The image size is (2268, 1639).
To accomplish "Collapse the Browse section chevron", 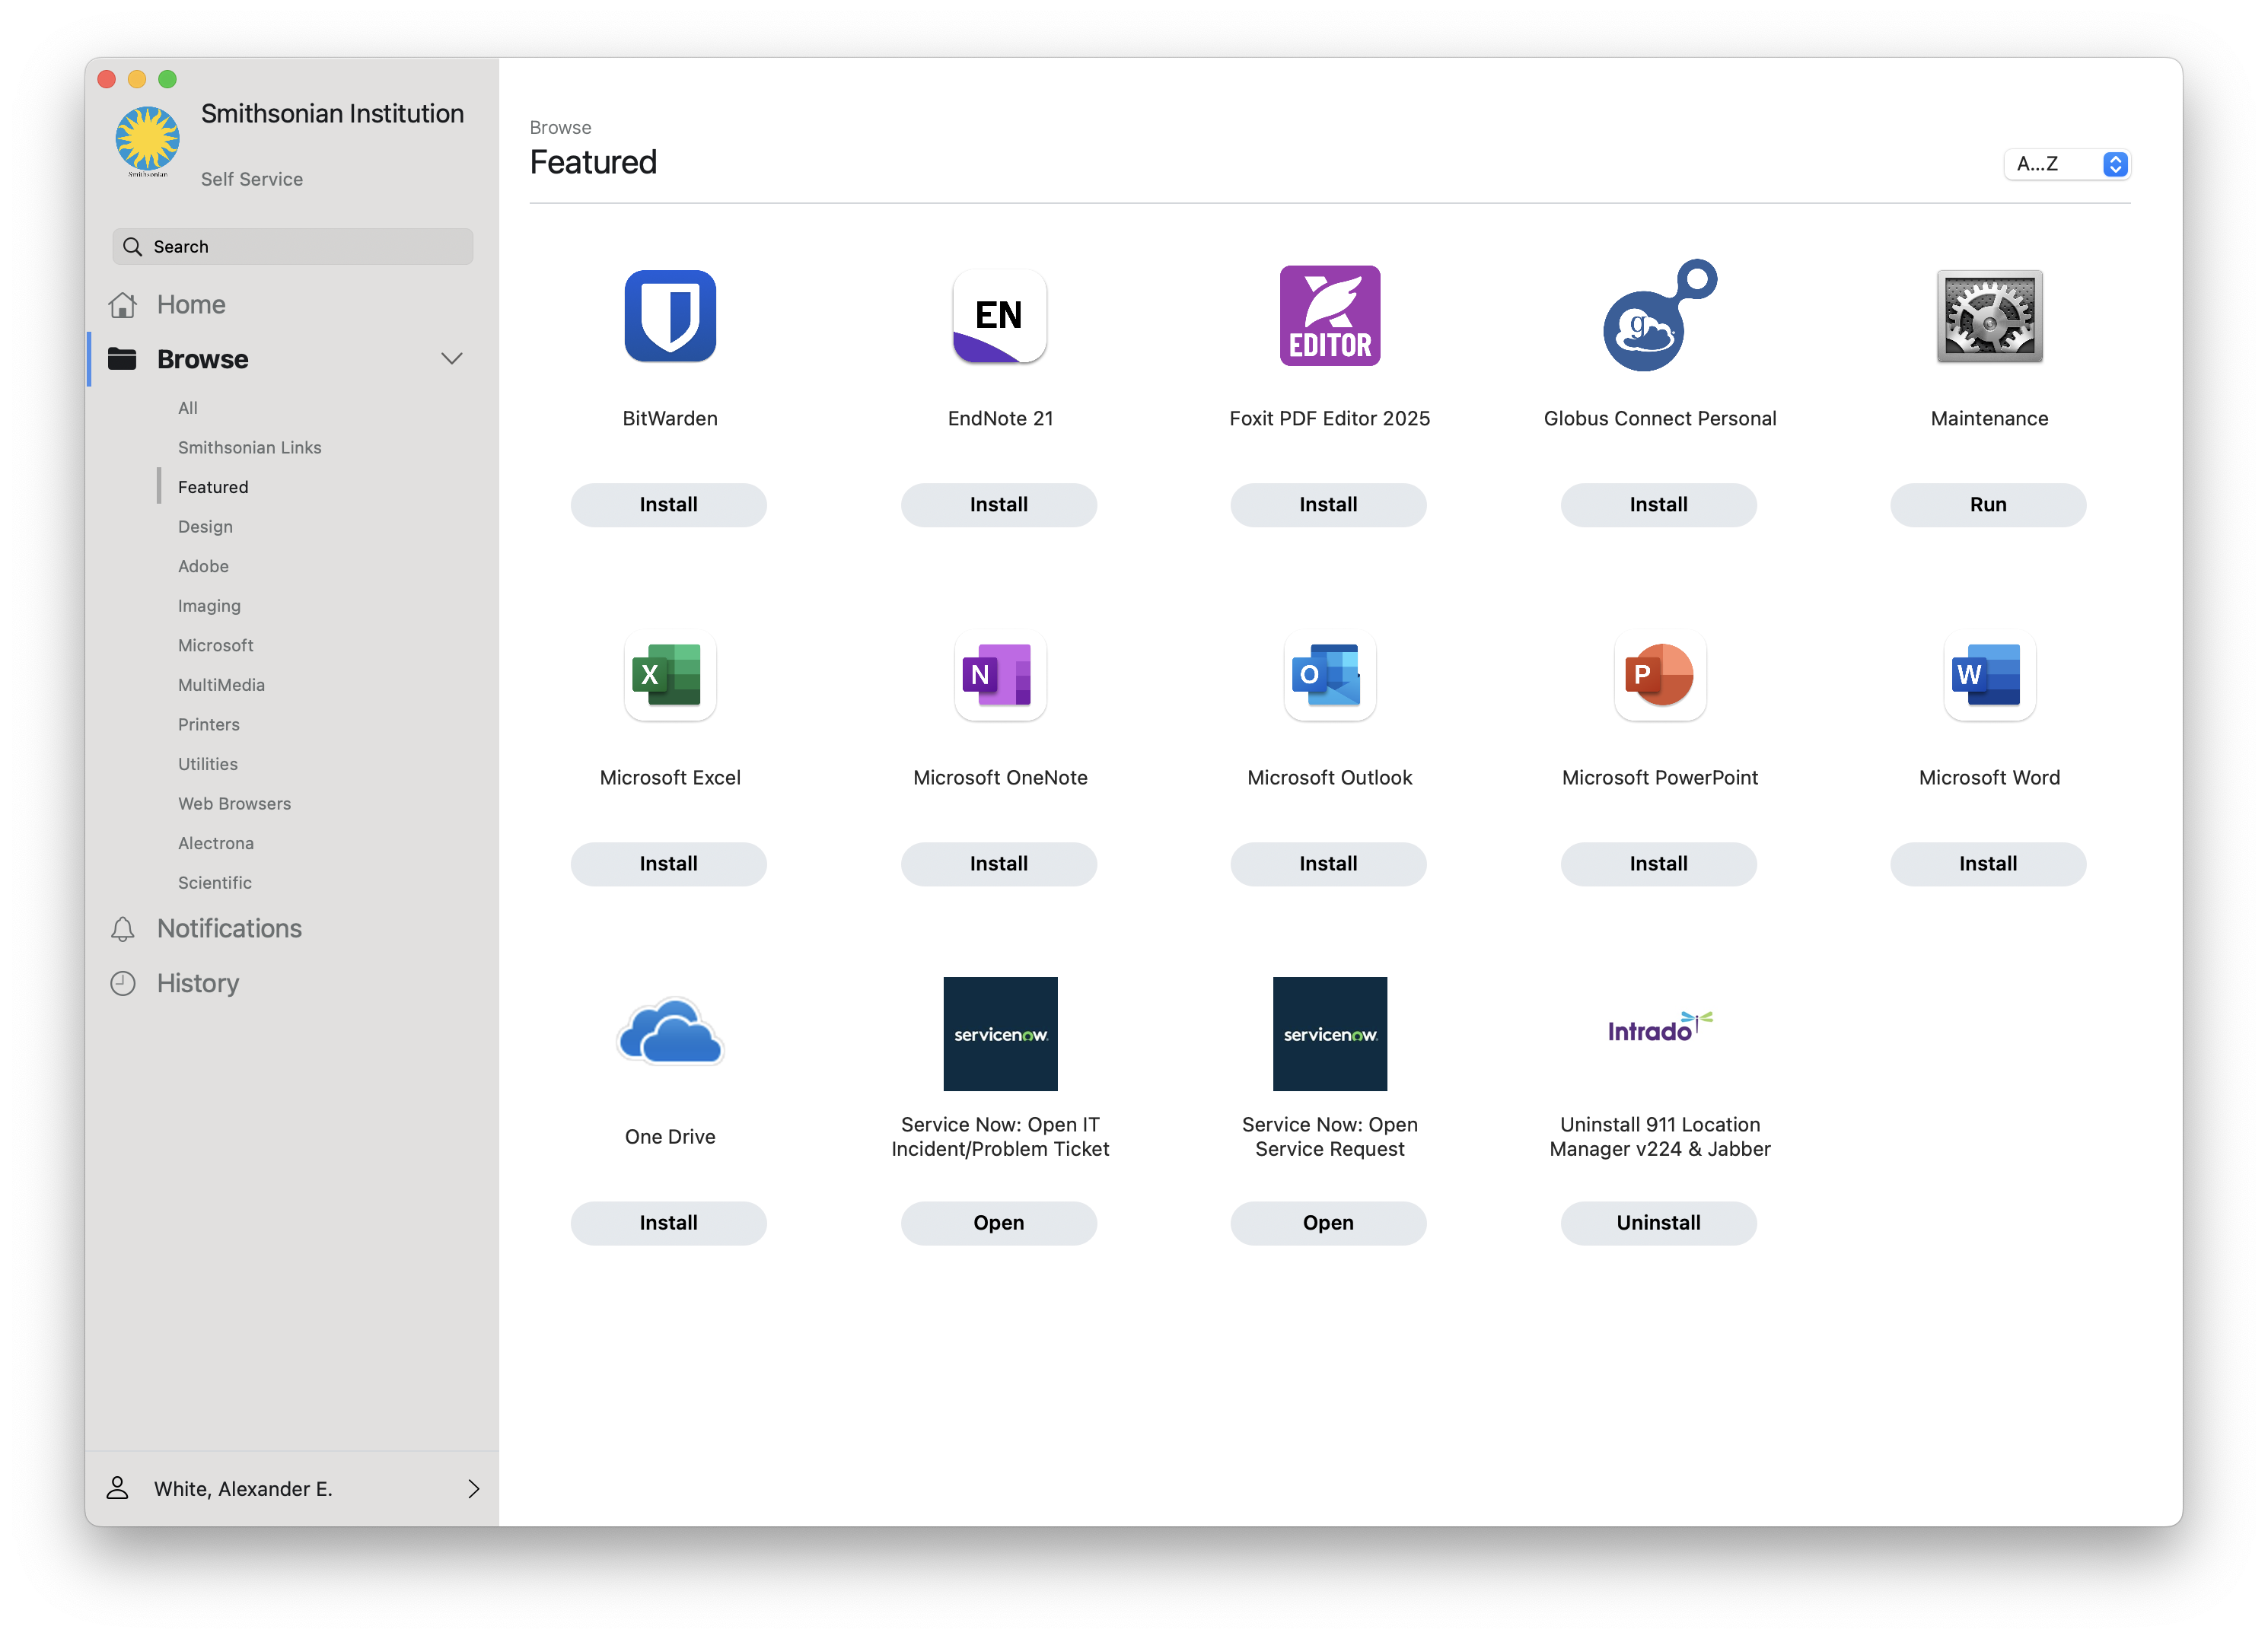I will click(x=452, y=359).
